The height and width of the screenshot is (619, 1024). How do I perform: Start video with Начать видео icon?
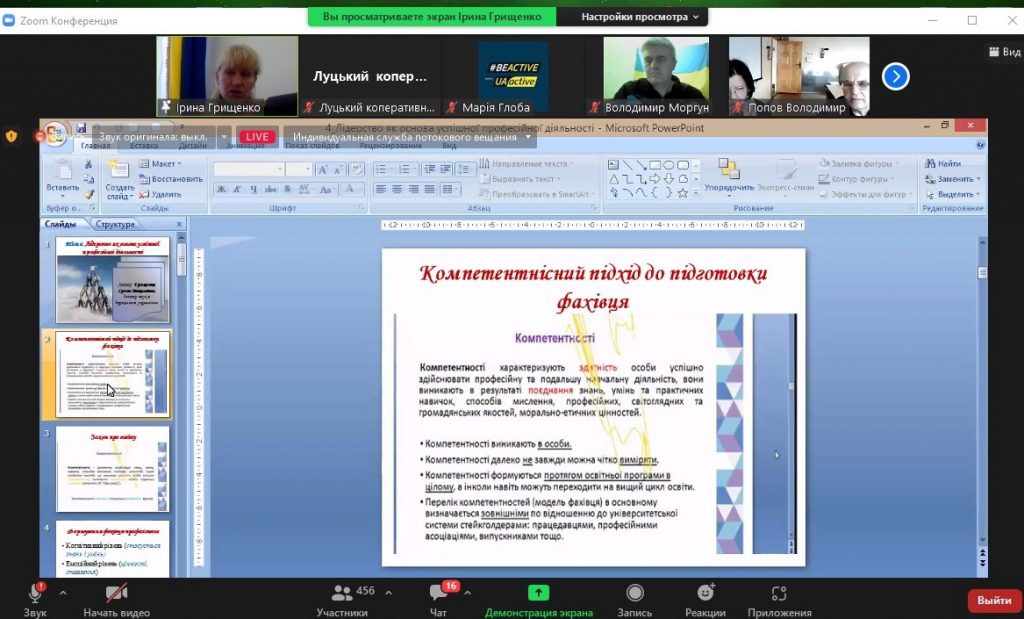[x=116, y=593]
